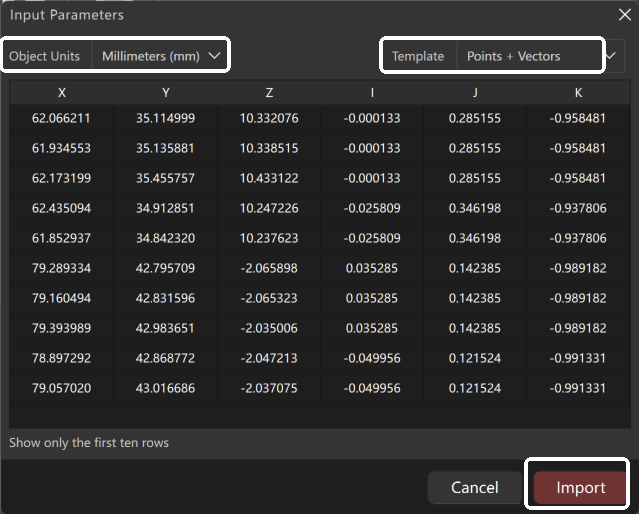Close the Input Parameters dialog
The image size is (639, 514).
(623, 15)
